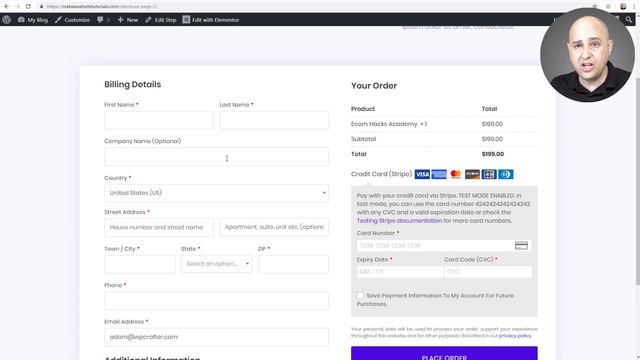Click the Credit Card (Stripe) label
Viewport: 640px width, 360px height.
point(381,174)
